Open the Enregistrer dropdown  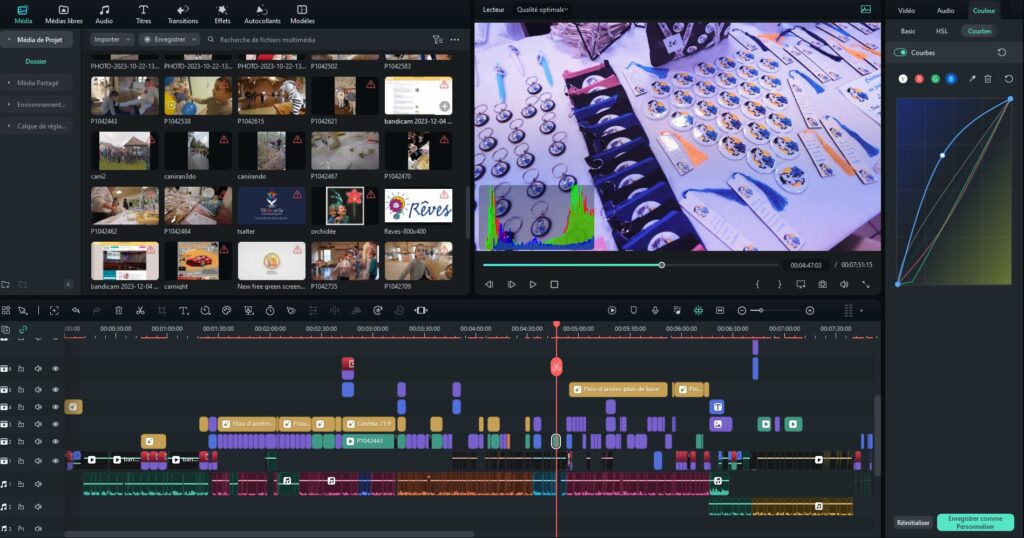pos(170,40)
